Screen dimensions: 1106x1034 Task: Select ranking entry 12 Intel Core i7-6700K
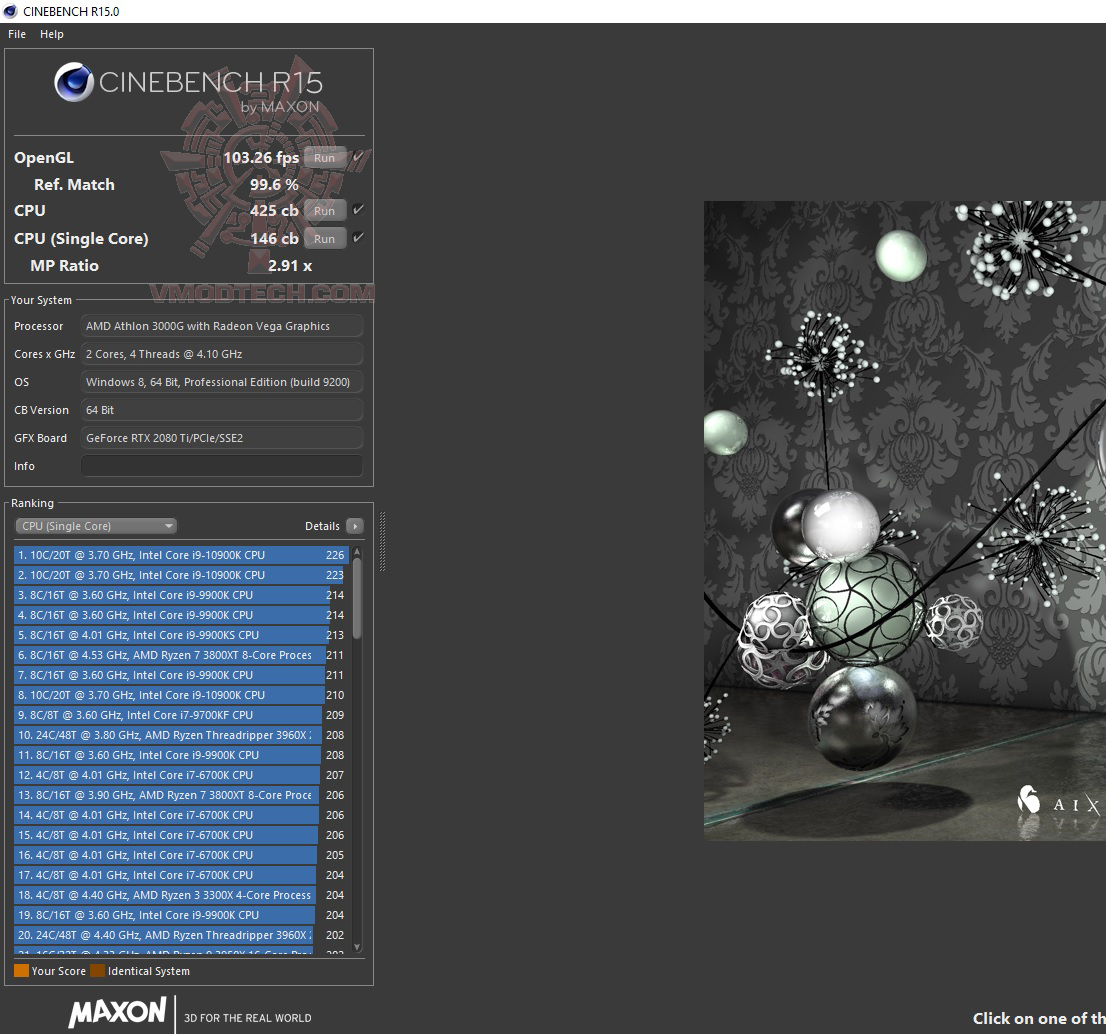click(x=181, y=775)
